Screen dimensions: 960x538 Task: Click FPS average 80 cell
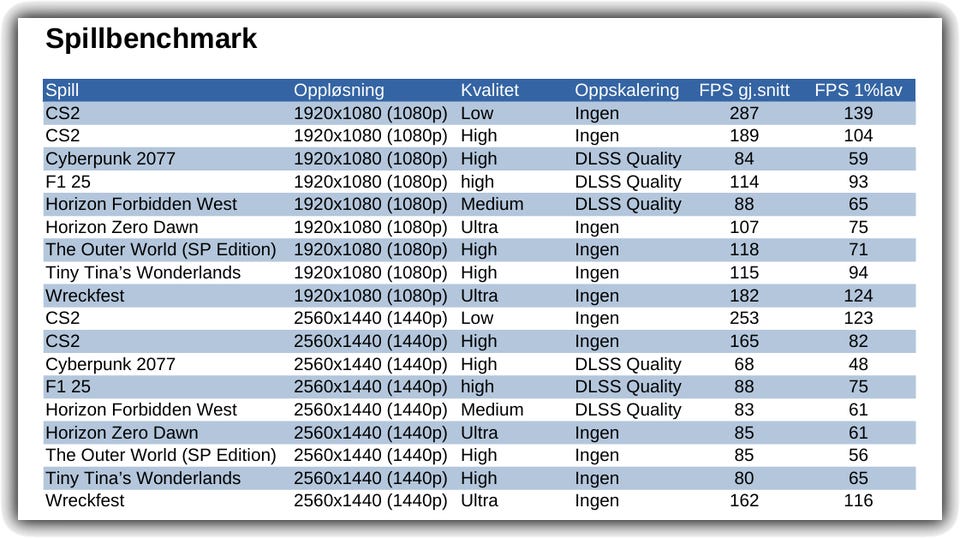point(744,478)
